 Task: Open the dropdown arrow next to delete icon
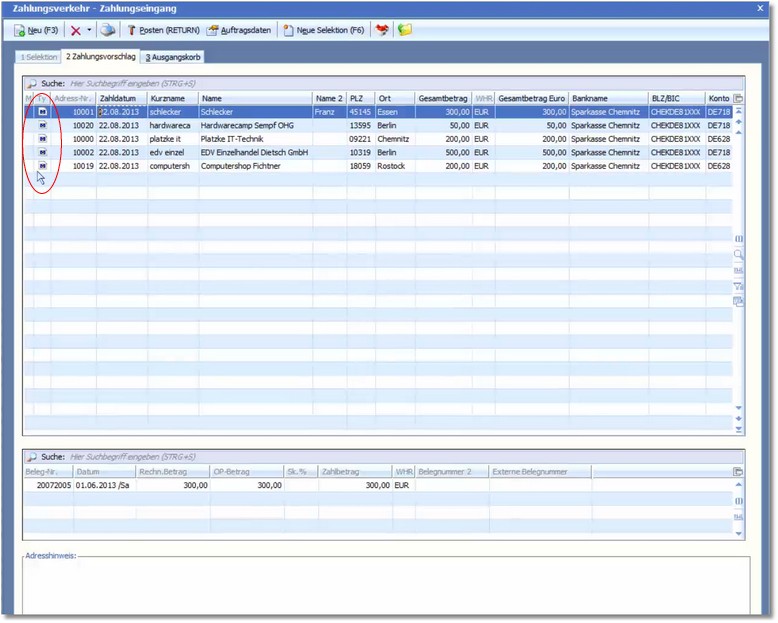[x=90, y=31]
